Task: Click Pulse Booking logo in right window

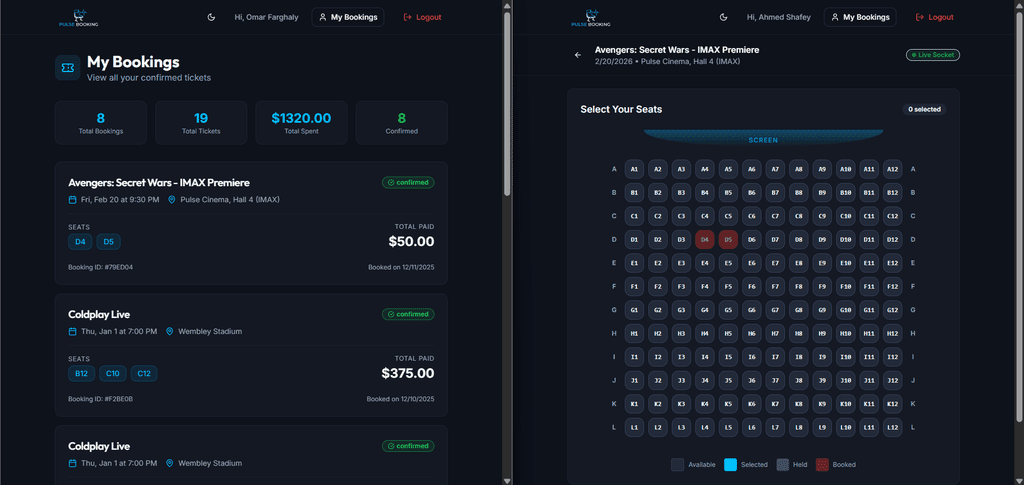Action: coord(590,17)
